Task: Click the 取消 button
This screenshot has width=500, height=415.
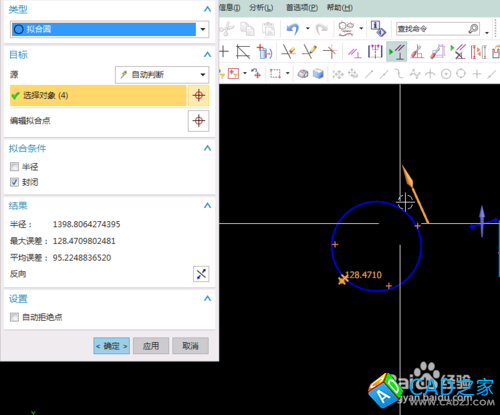Action: point(190,346)
